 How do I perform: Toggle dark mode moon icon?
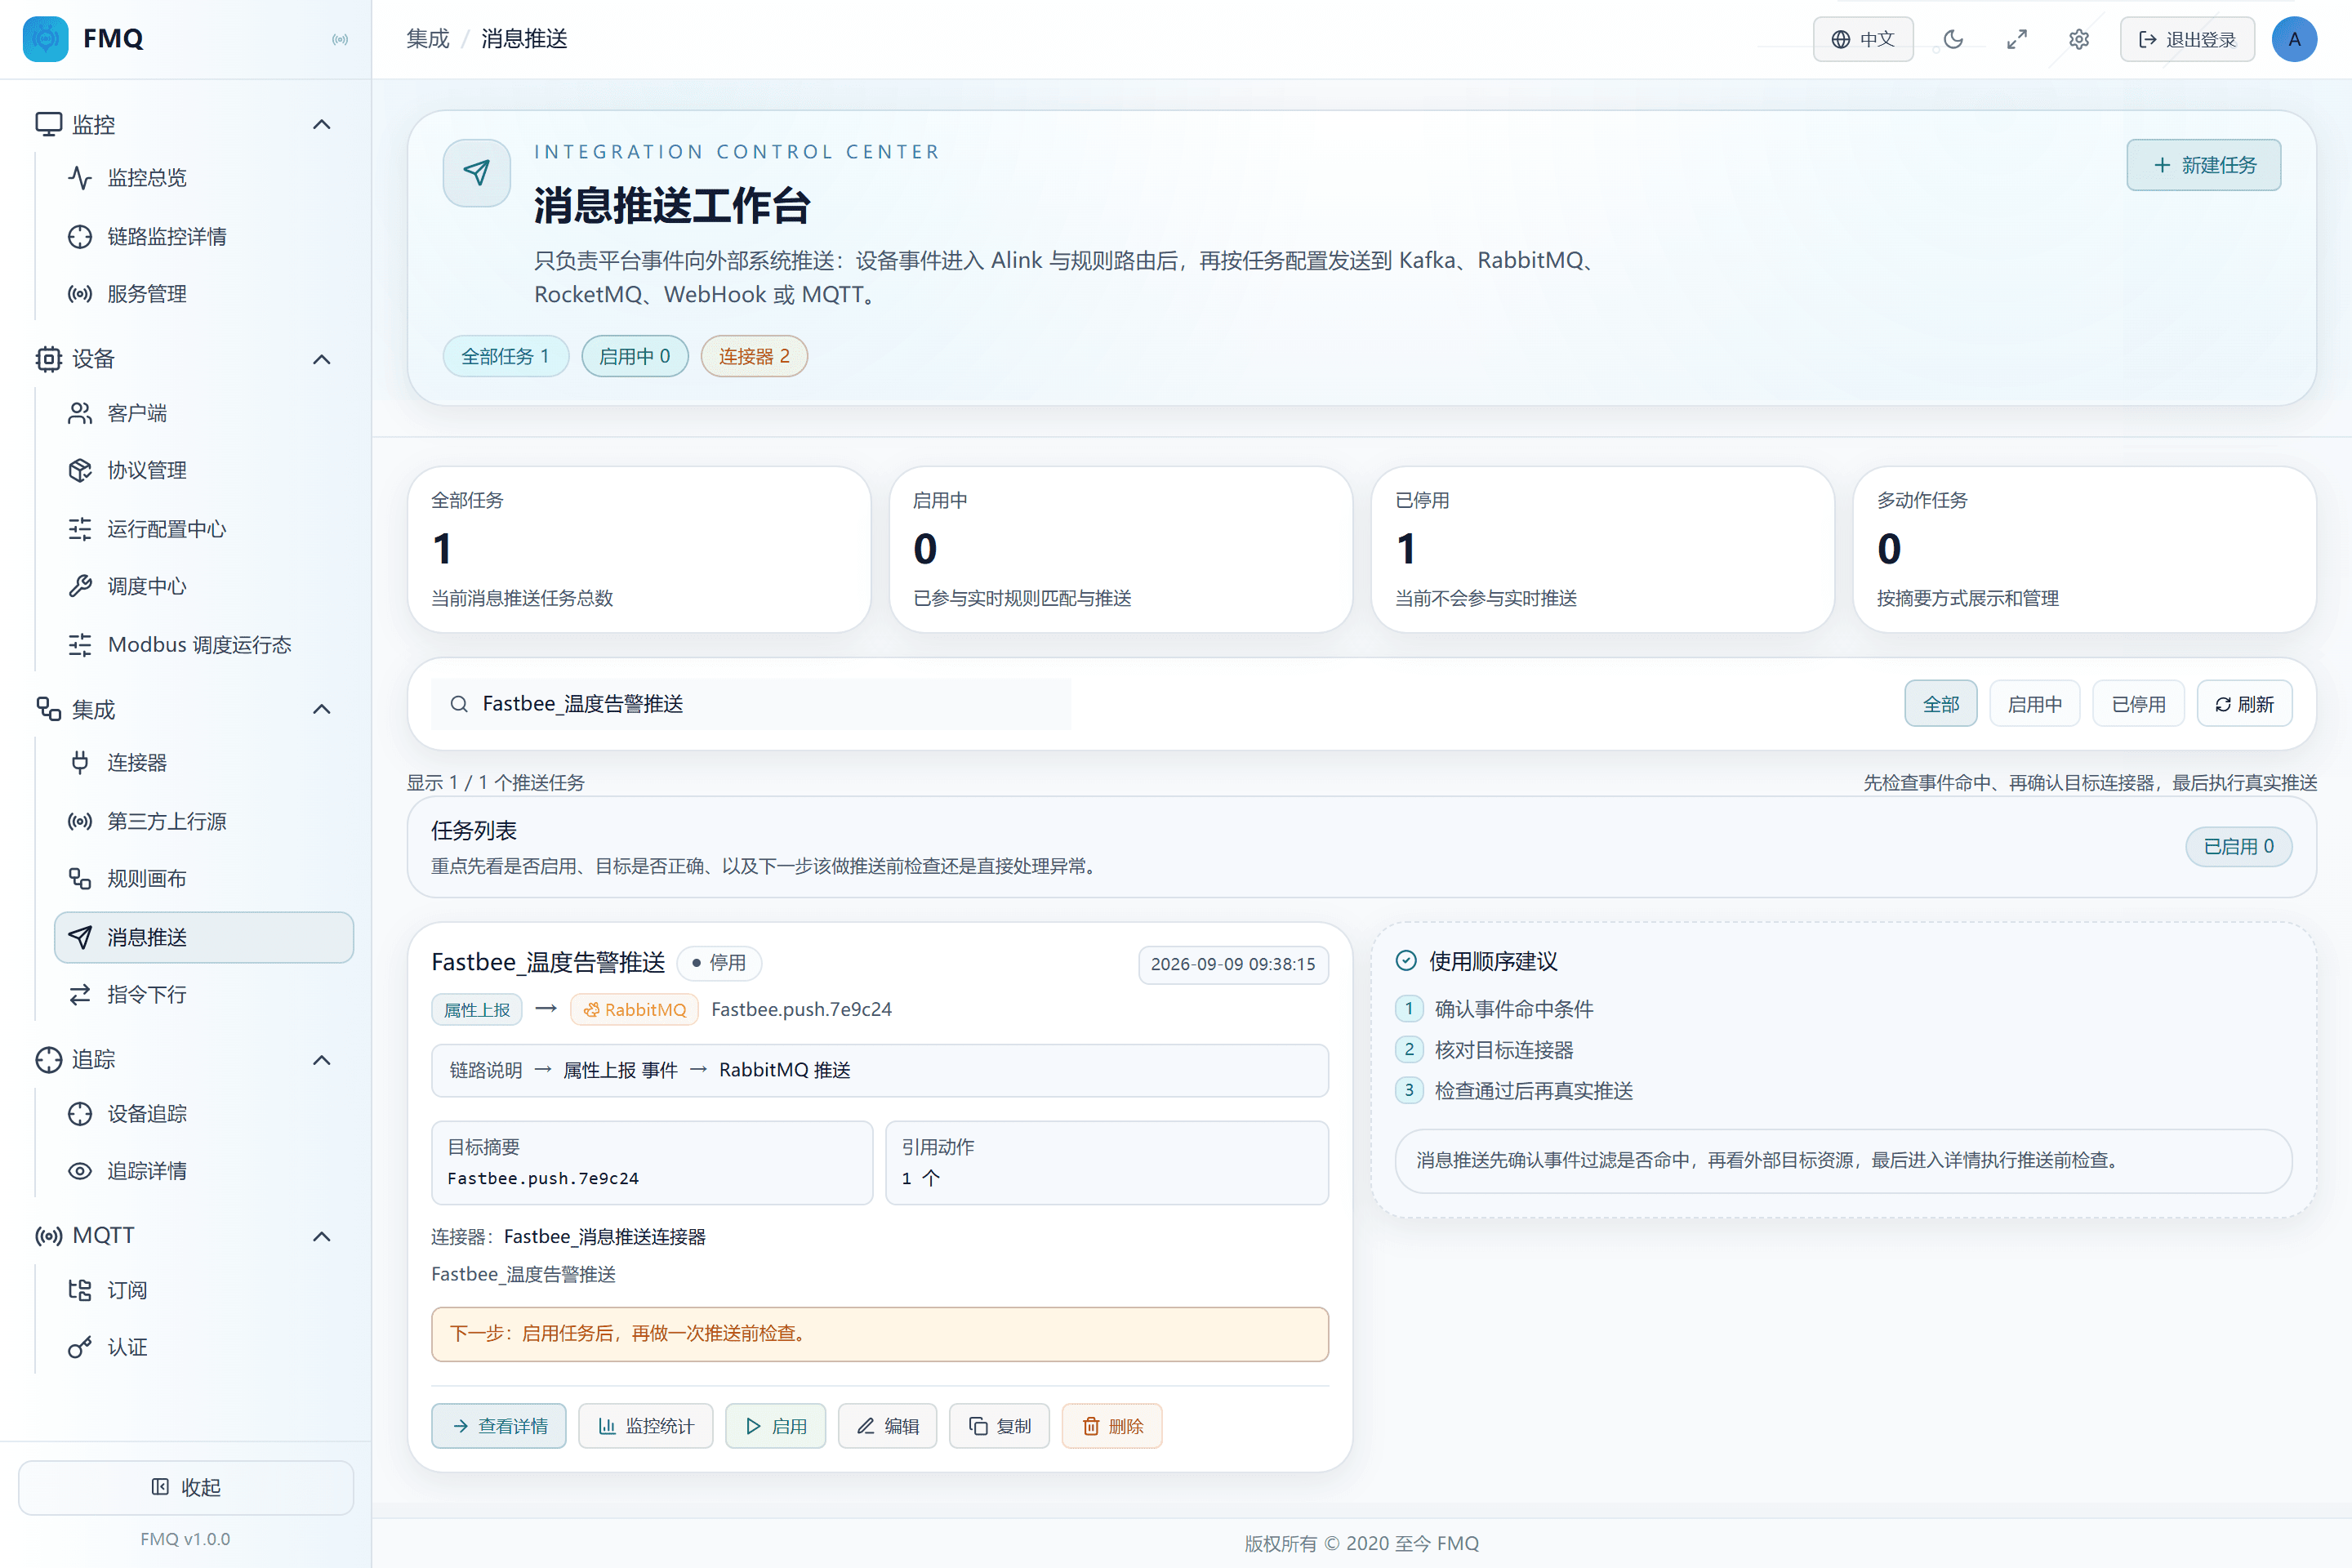(1952, 39)
